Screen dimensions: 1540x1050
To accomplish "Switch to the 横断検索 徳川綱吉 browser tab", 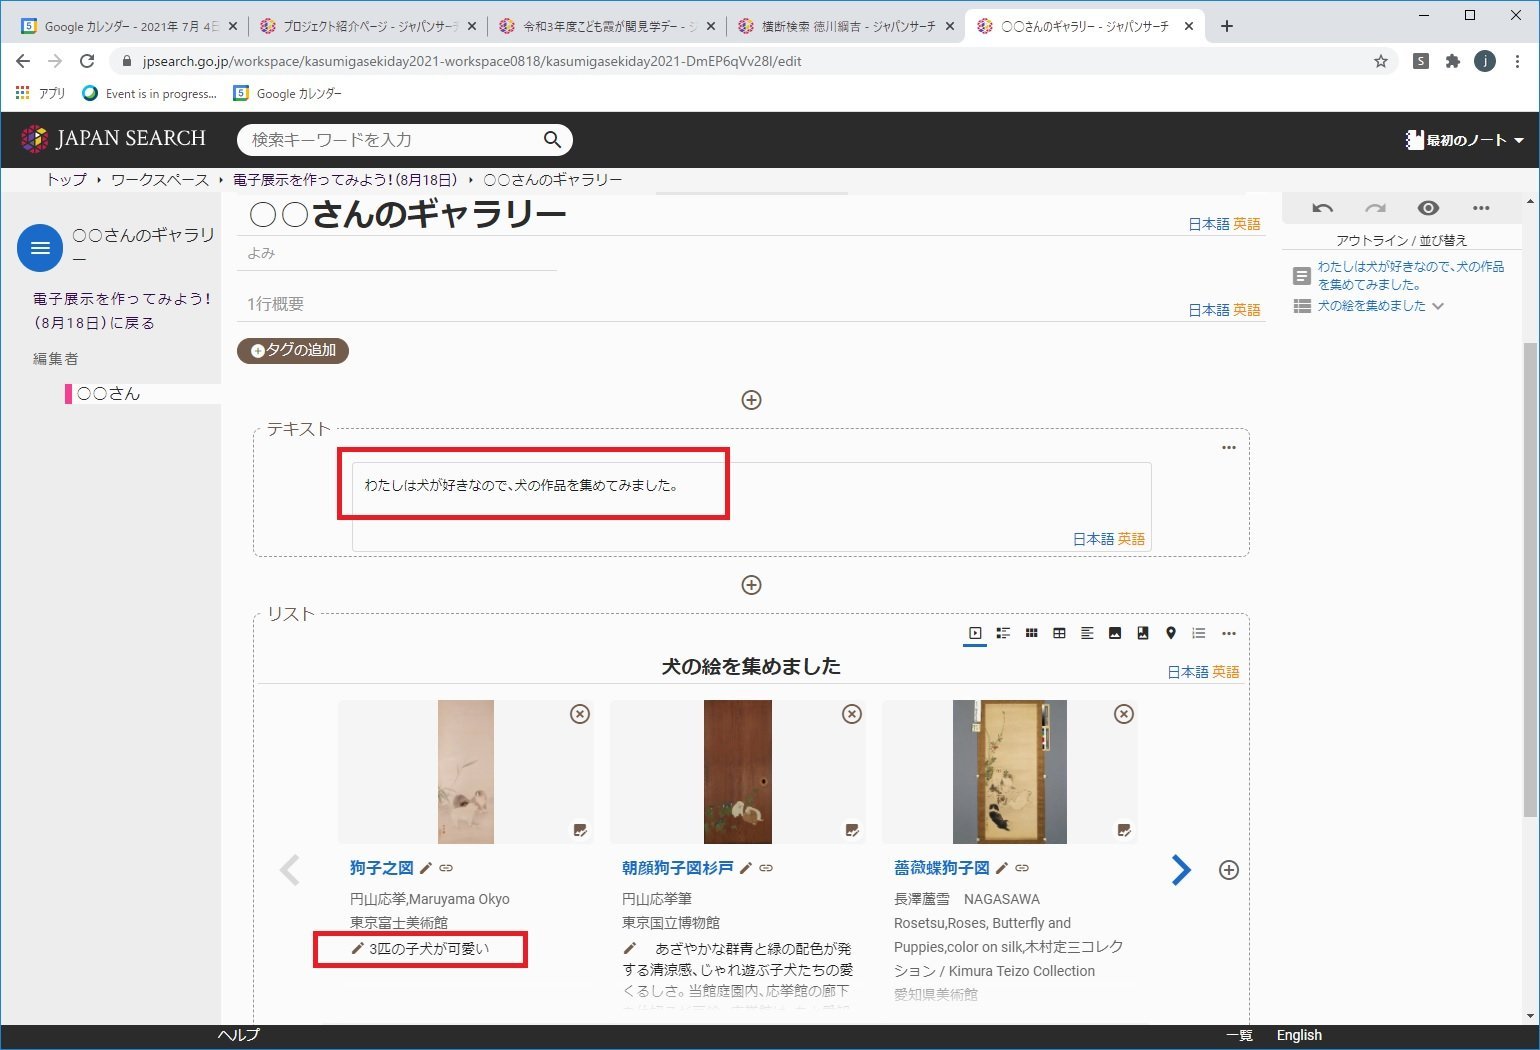I will coord(846,26).
